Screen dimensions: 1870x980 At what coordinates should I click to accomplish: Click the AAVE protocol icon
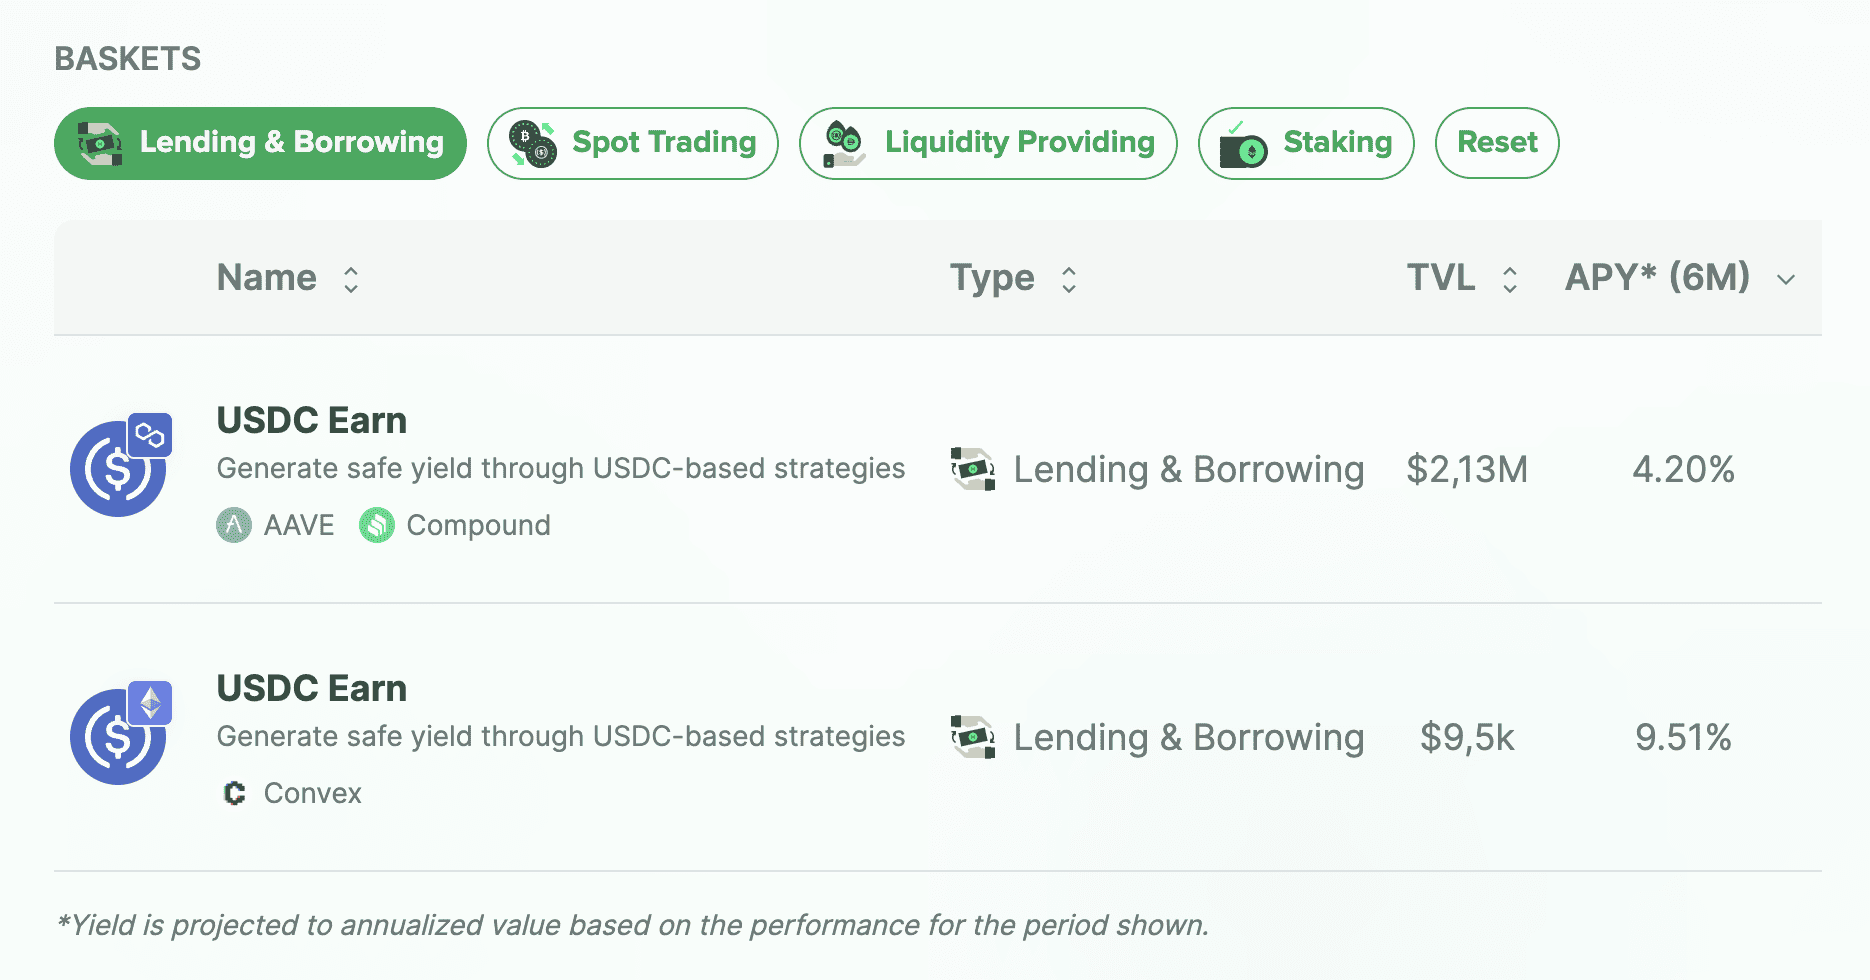pos(234,525)
